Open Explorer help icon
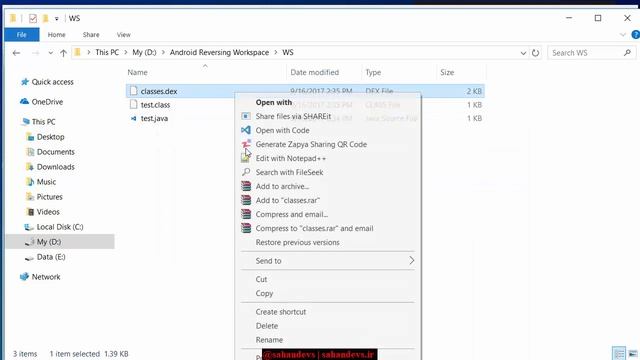 (636, 35)
